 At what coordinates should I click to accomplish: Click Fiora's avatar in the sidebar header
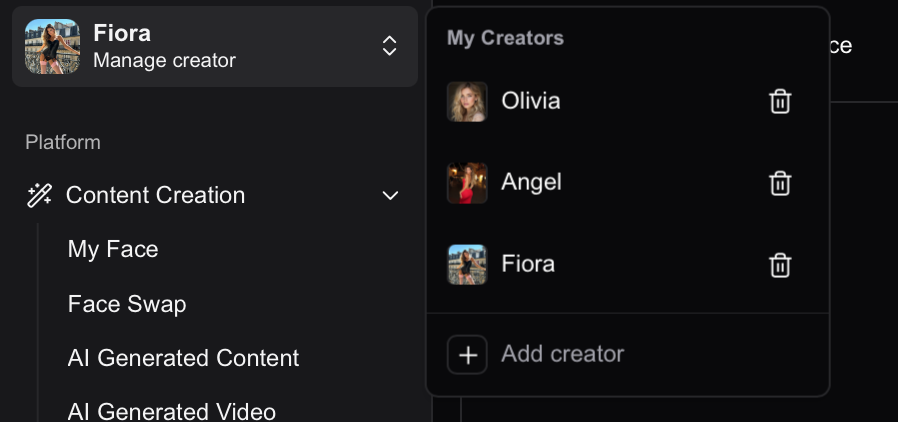pyautogui.click(x=52, y=46)
